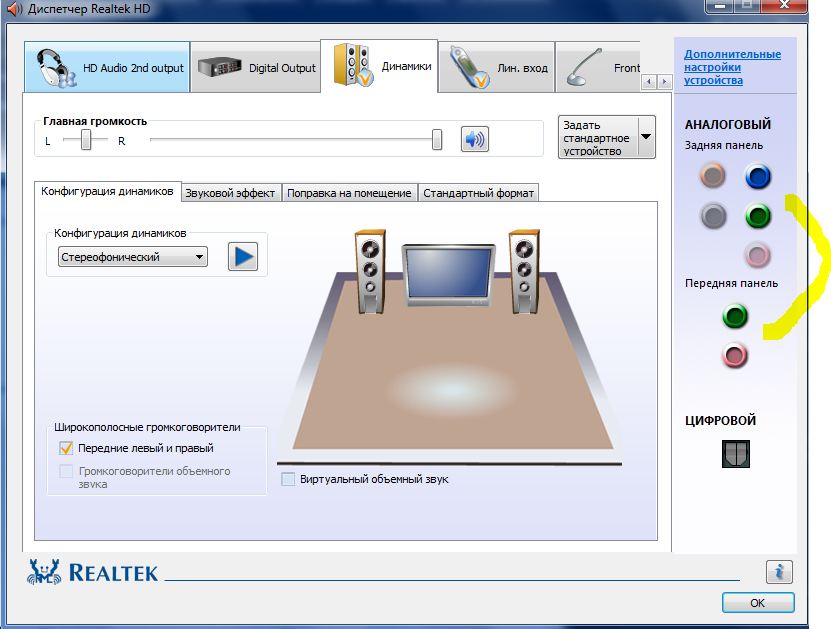The width and height of the screenshot is (831, 629).
Task: Start the speaker test with the play button
Action: (x=244, y=255)
